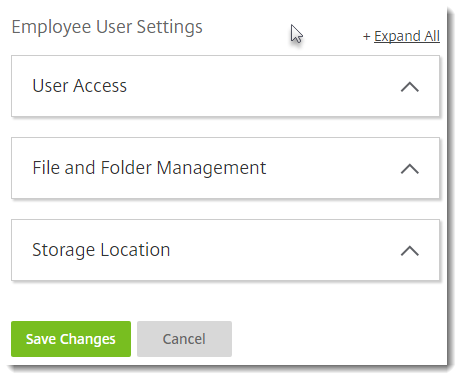Viewport: 462px width, 380px height.
Task: Save the employee settings with Save Changes
Action: pos(71,339)
